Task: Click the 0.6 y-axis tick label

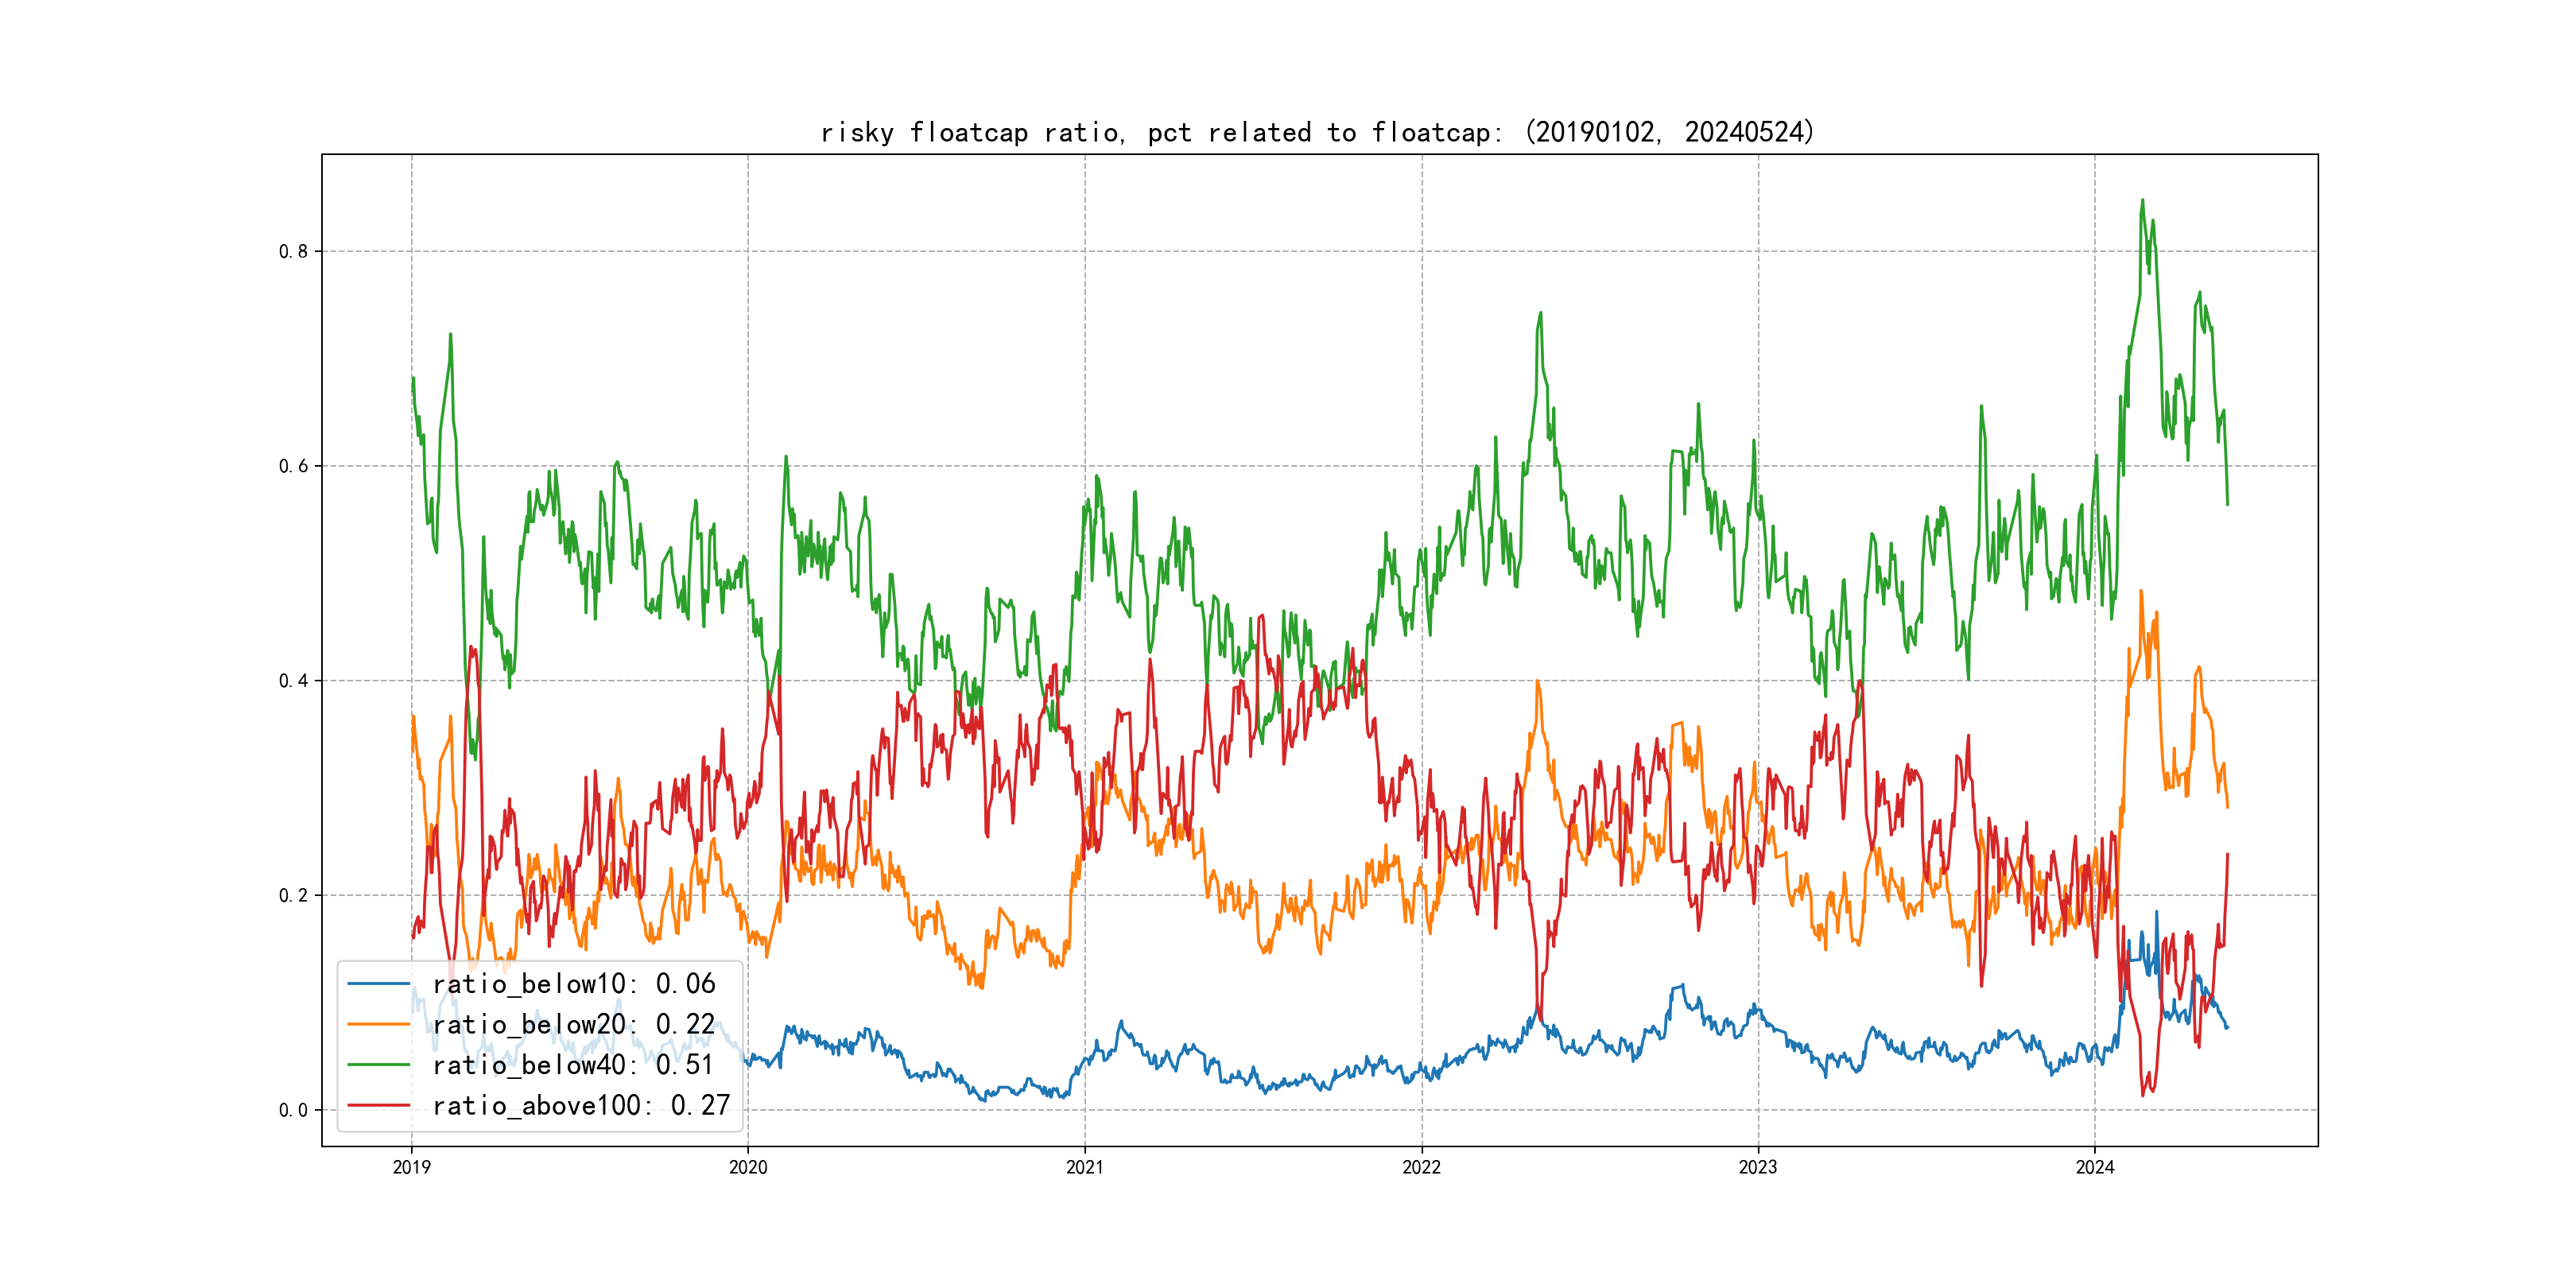Action: coord(293,466)
